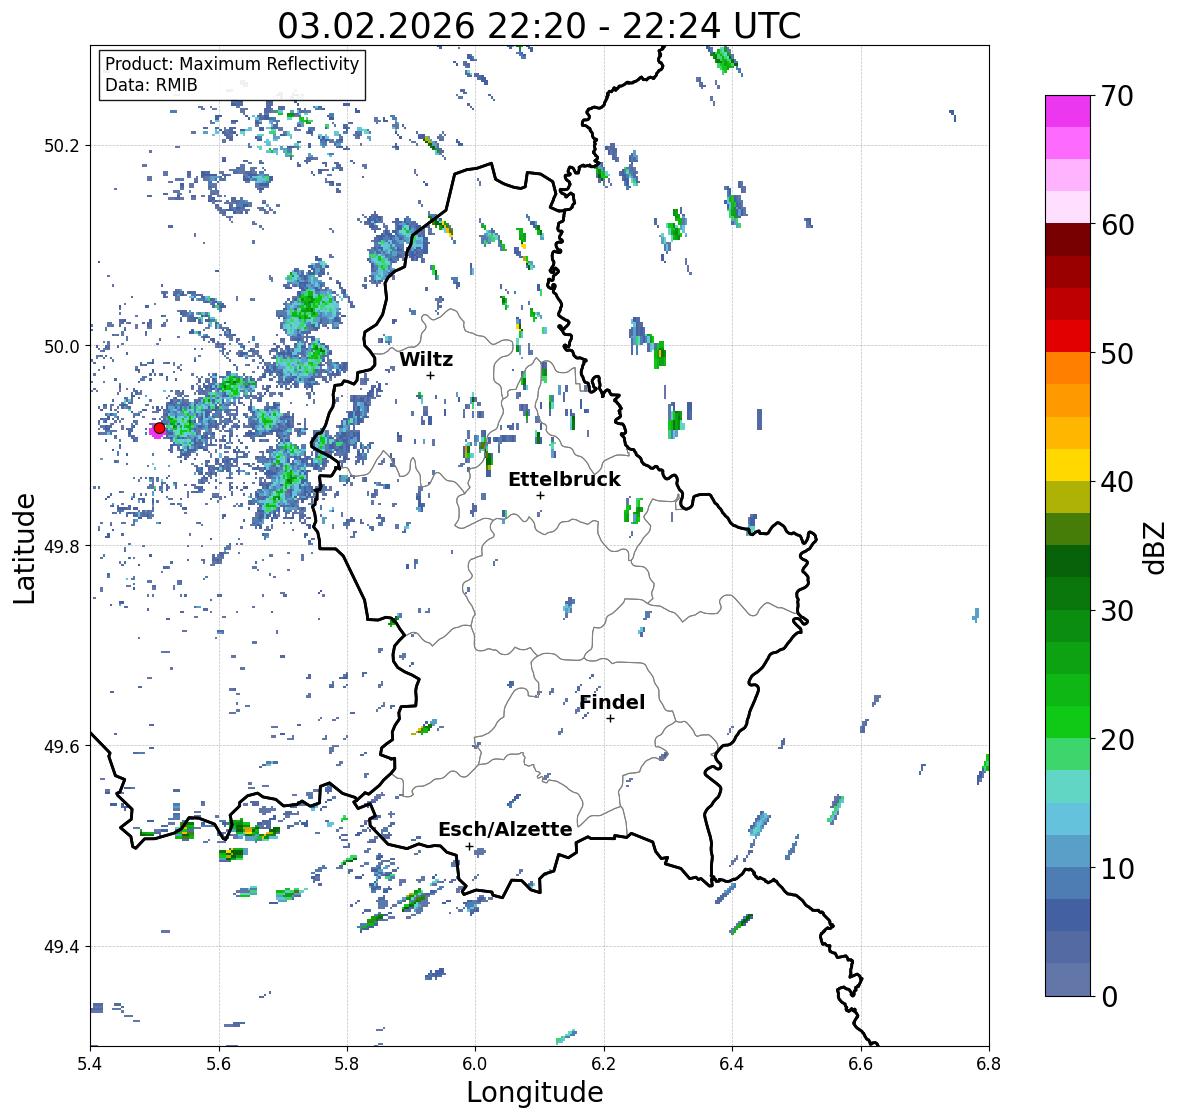
Task: Click the plot title with date and time
Action: coord(539,27)
